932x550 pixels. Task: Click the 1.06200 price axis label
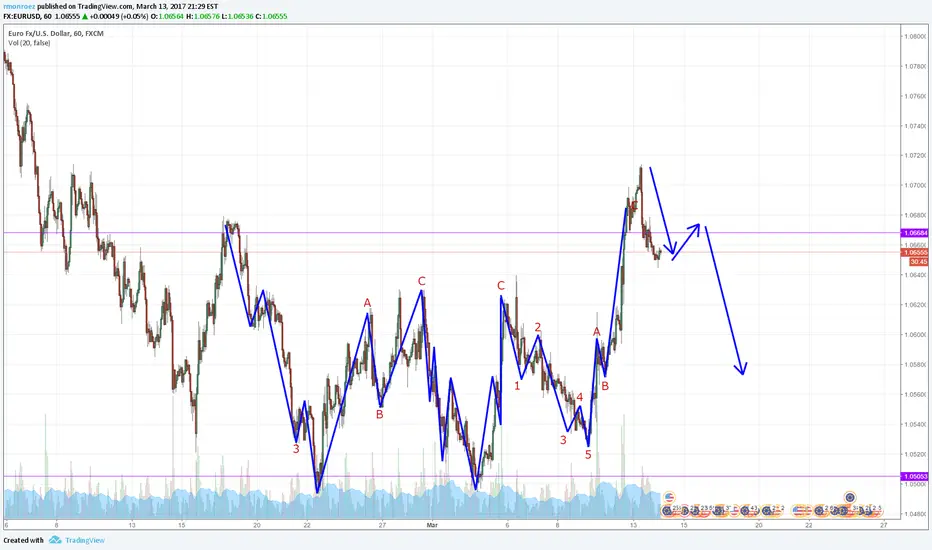pos(915,305)
